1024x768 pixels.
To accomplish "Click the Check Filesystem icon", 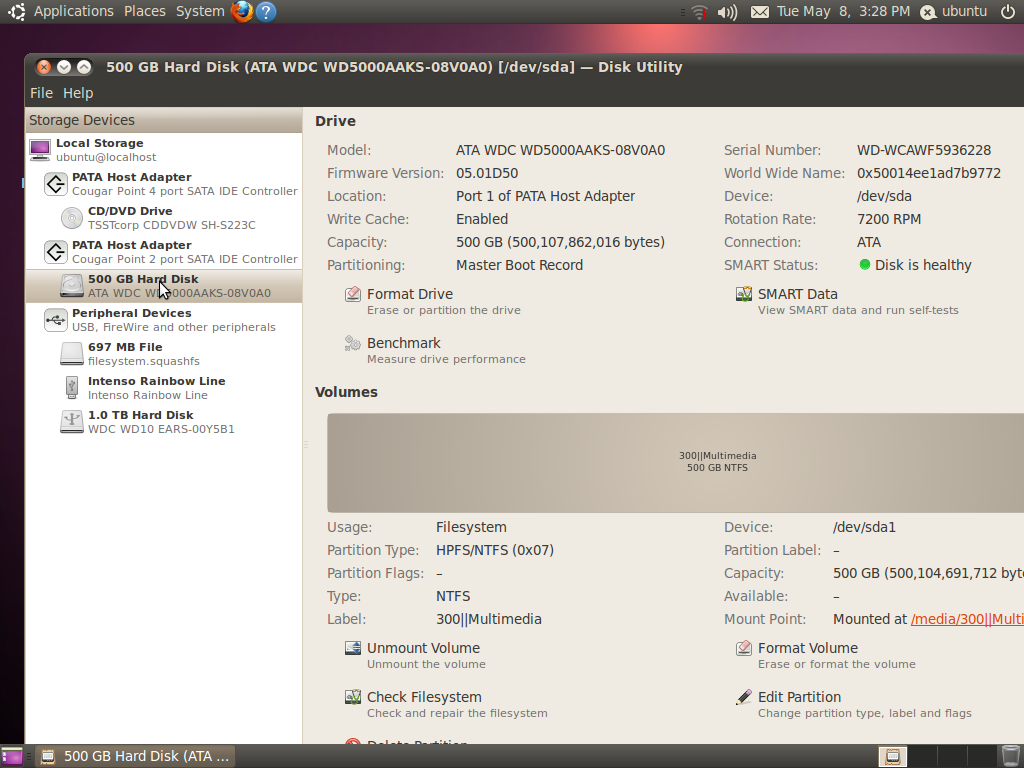I will 353,697.
